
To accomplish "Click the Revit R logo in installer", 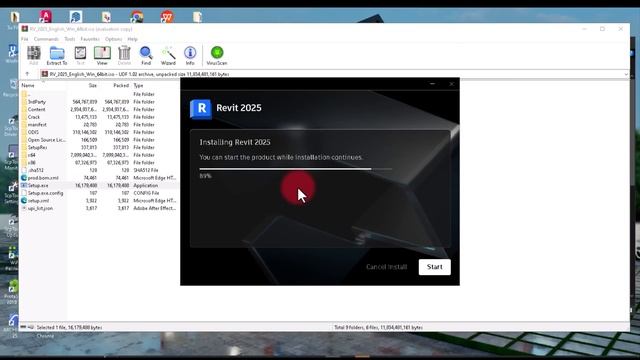I will (x=200, y=109).
